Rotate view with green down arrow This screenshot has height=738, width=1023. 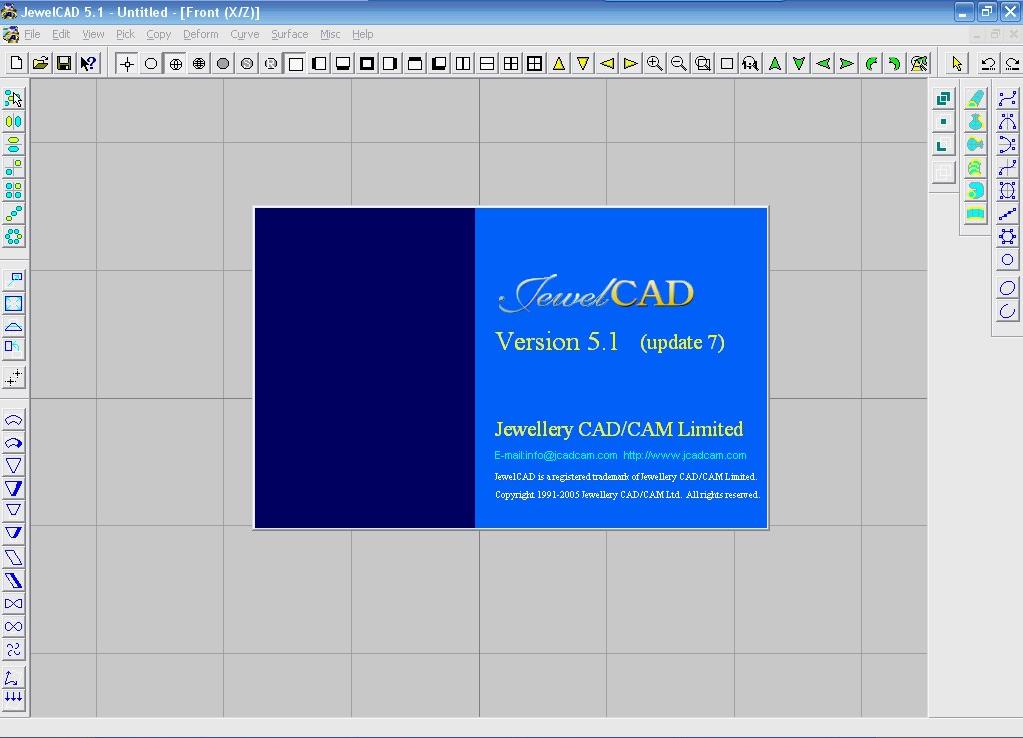799,63
